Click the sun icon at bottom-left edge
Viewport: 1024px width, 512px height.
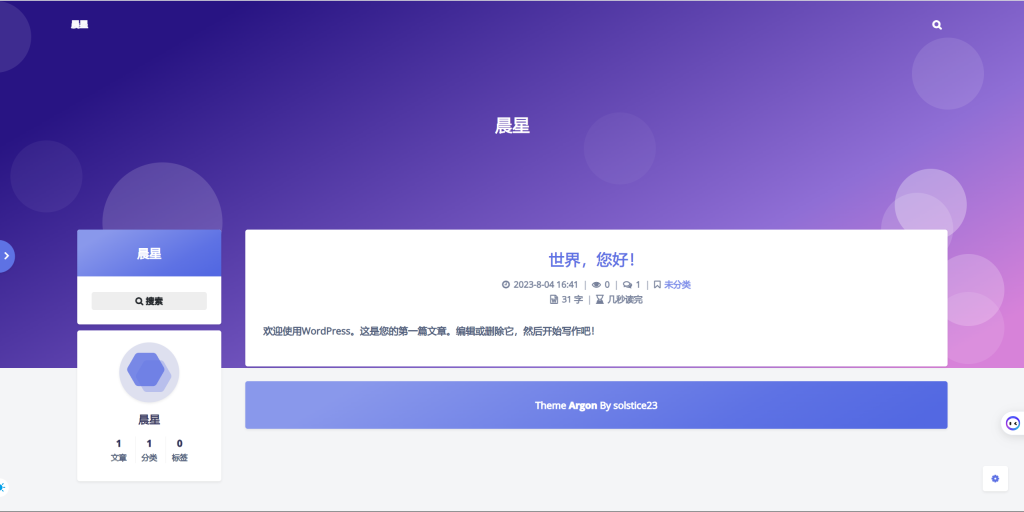point(2,488)
